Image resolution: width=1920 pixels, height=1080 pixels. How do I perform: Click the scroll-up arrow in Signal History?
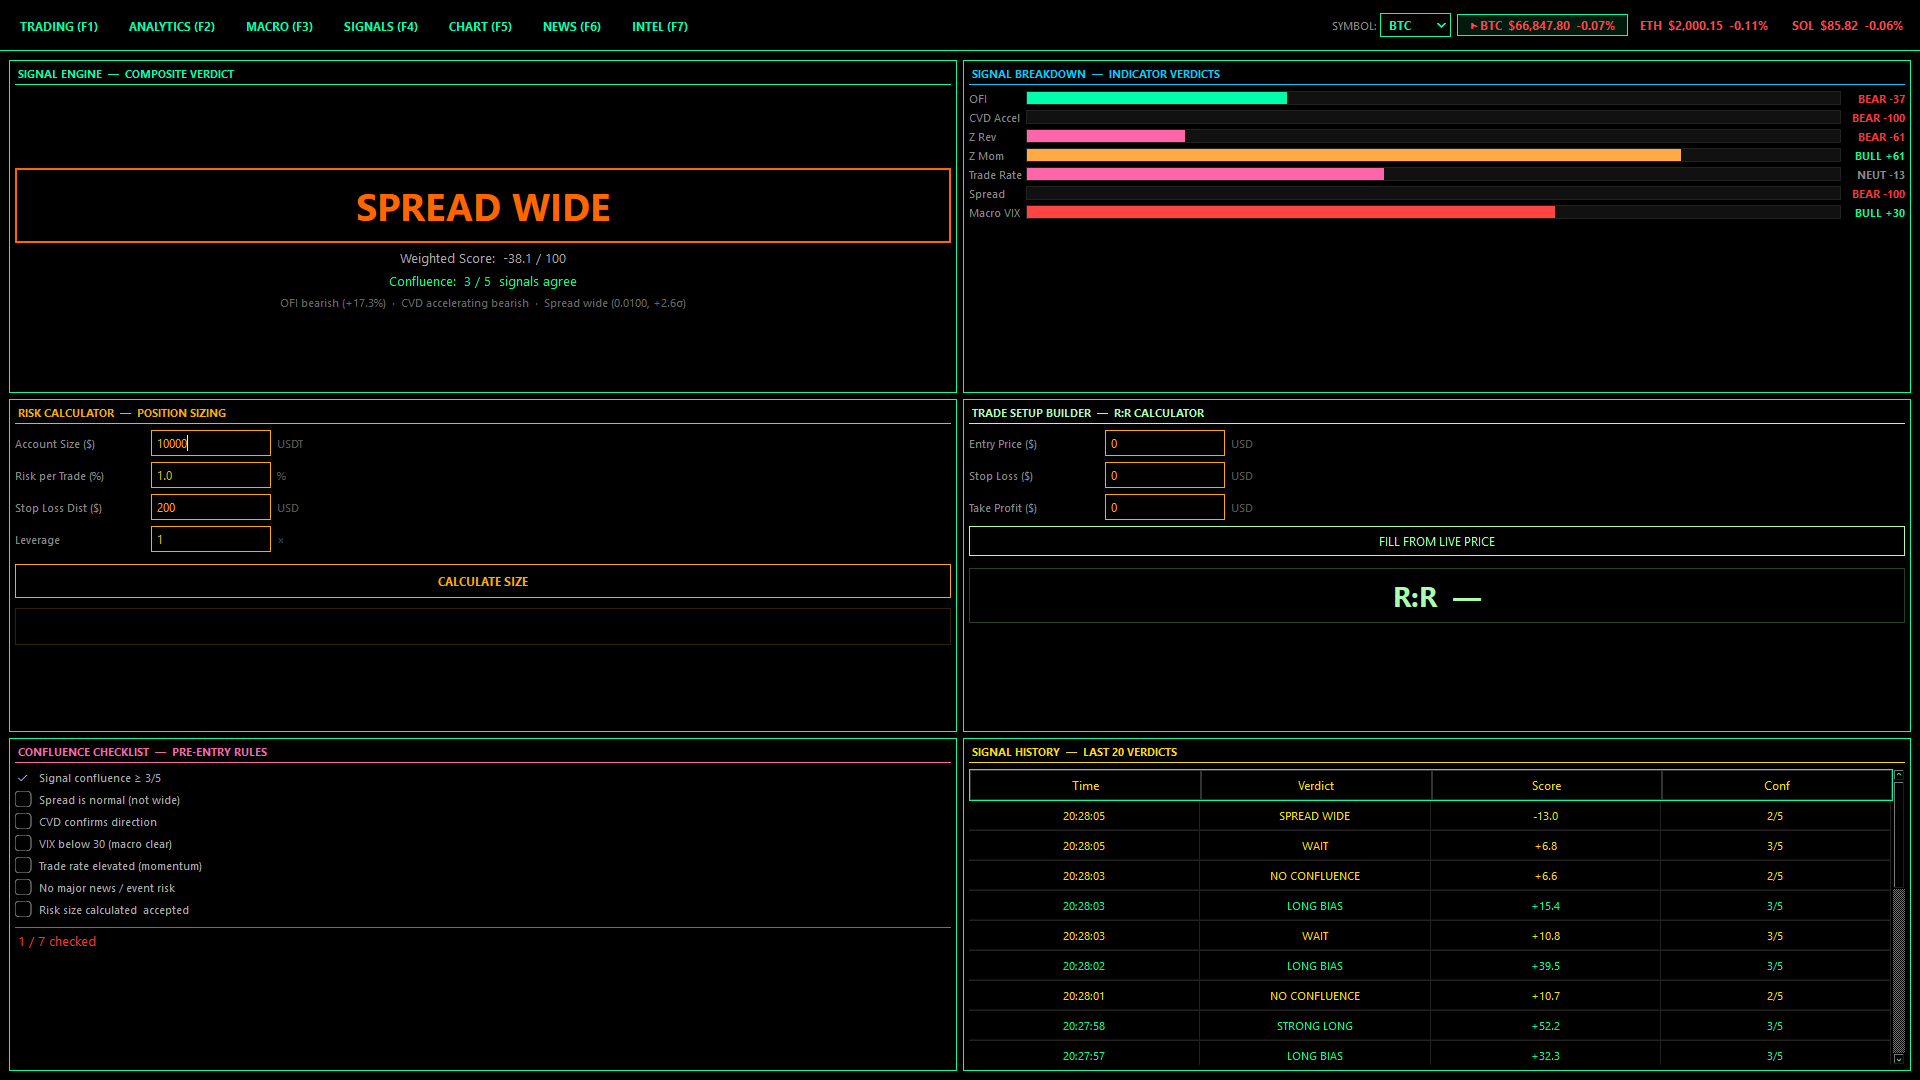point(1898,776)
